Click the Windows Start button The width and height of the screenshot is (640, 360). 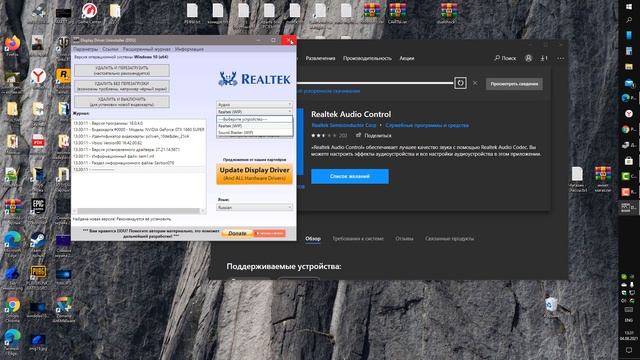[629, 7]
